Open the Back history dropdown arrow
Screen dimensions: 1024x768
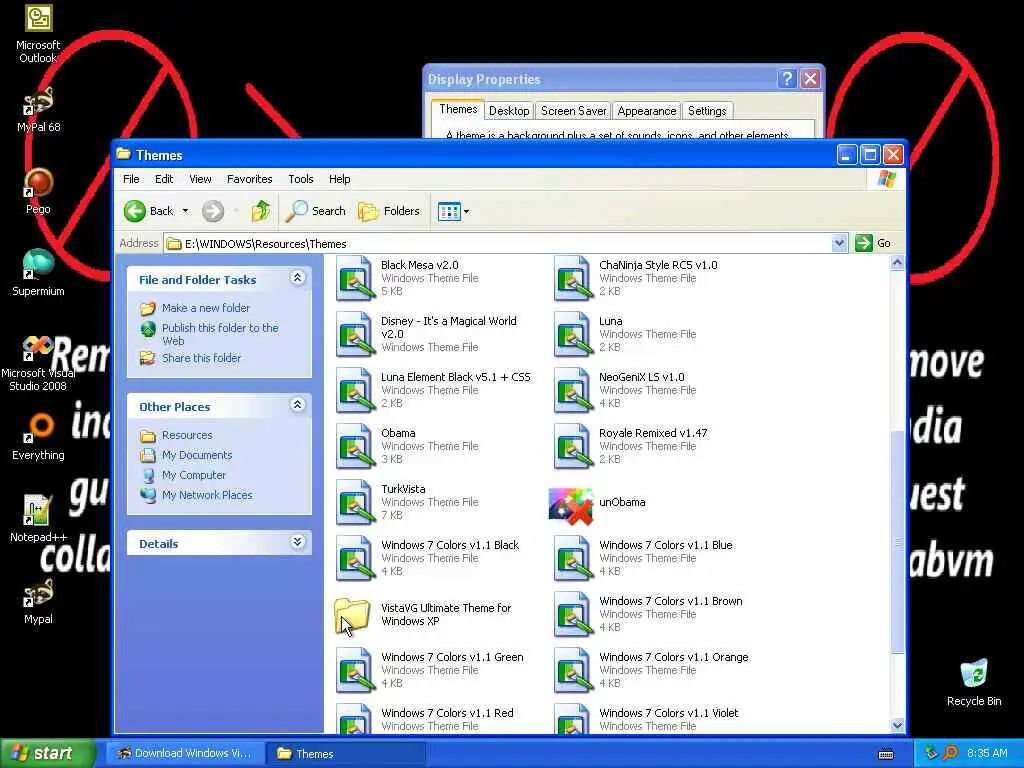185,211
